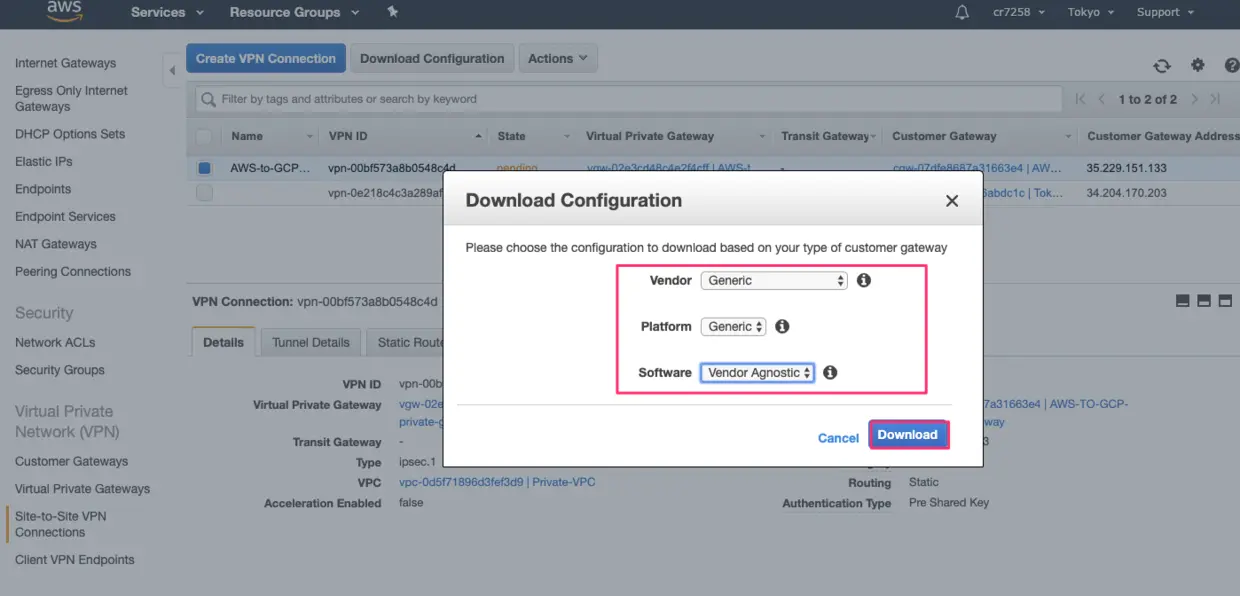The image size is (1240, 596).
Task: Switch to the Tunnel Details tab
Action: [x=311, y=342]
